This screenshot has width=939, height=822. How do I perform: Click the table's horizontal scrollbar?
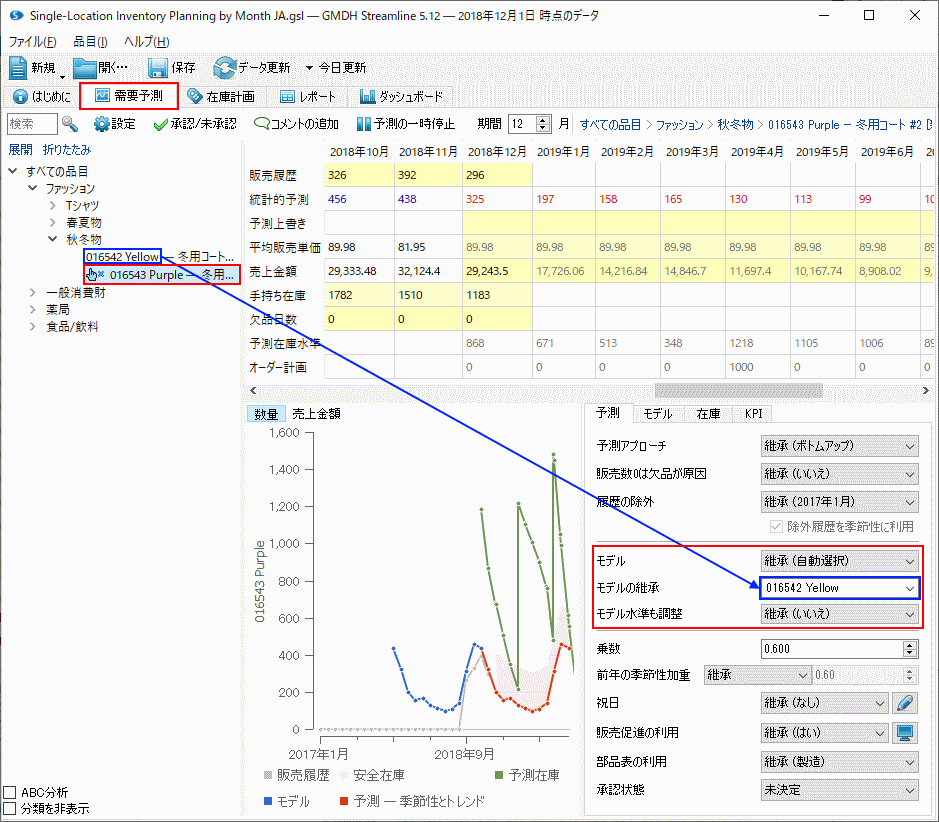[740, 390]
